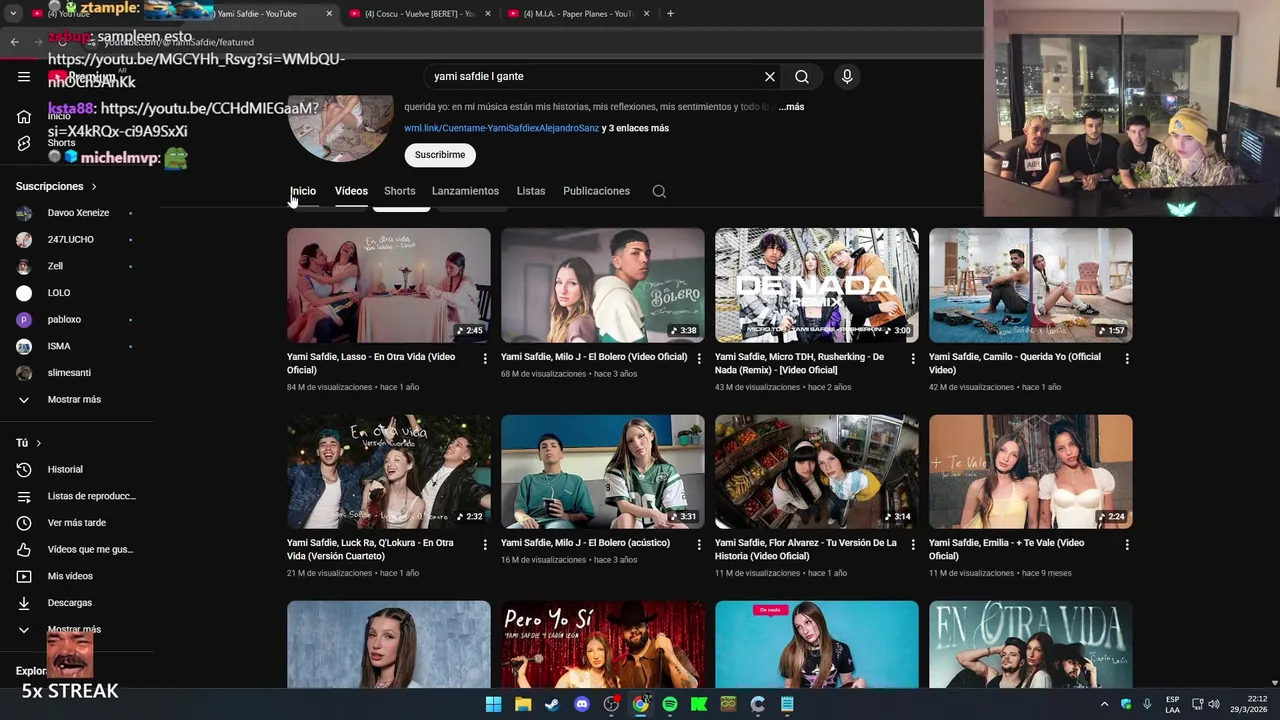
Task: Expand Mostrar más under Suscripciones
Action: (76, 399)
